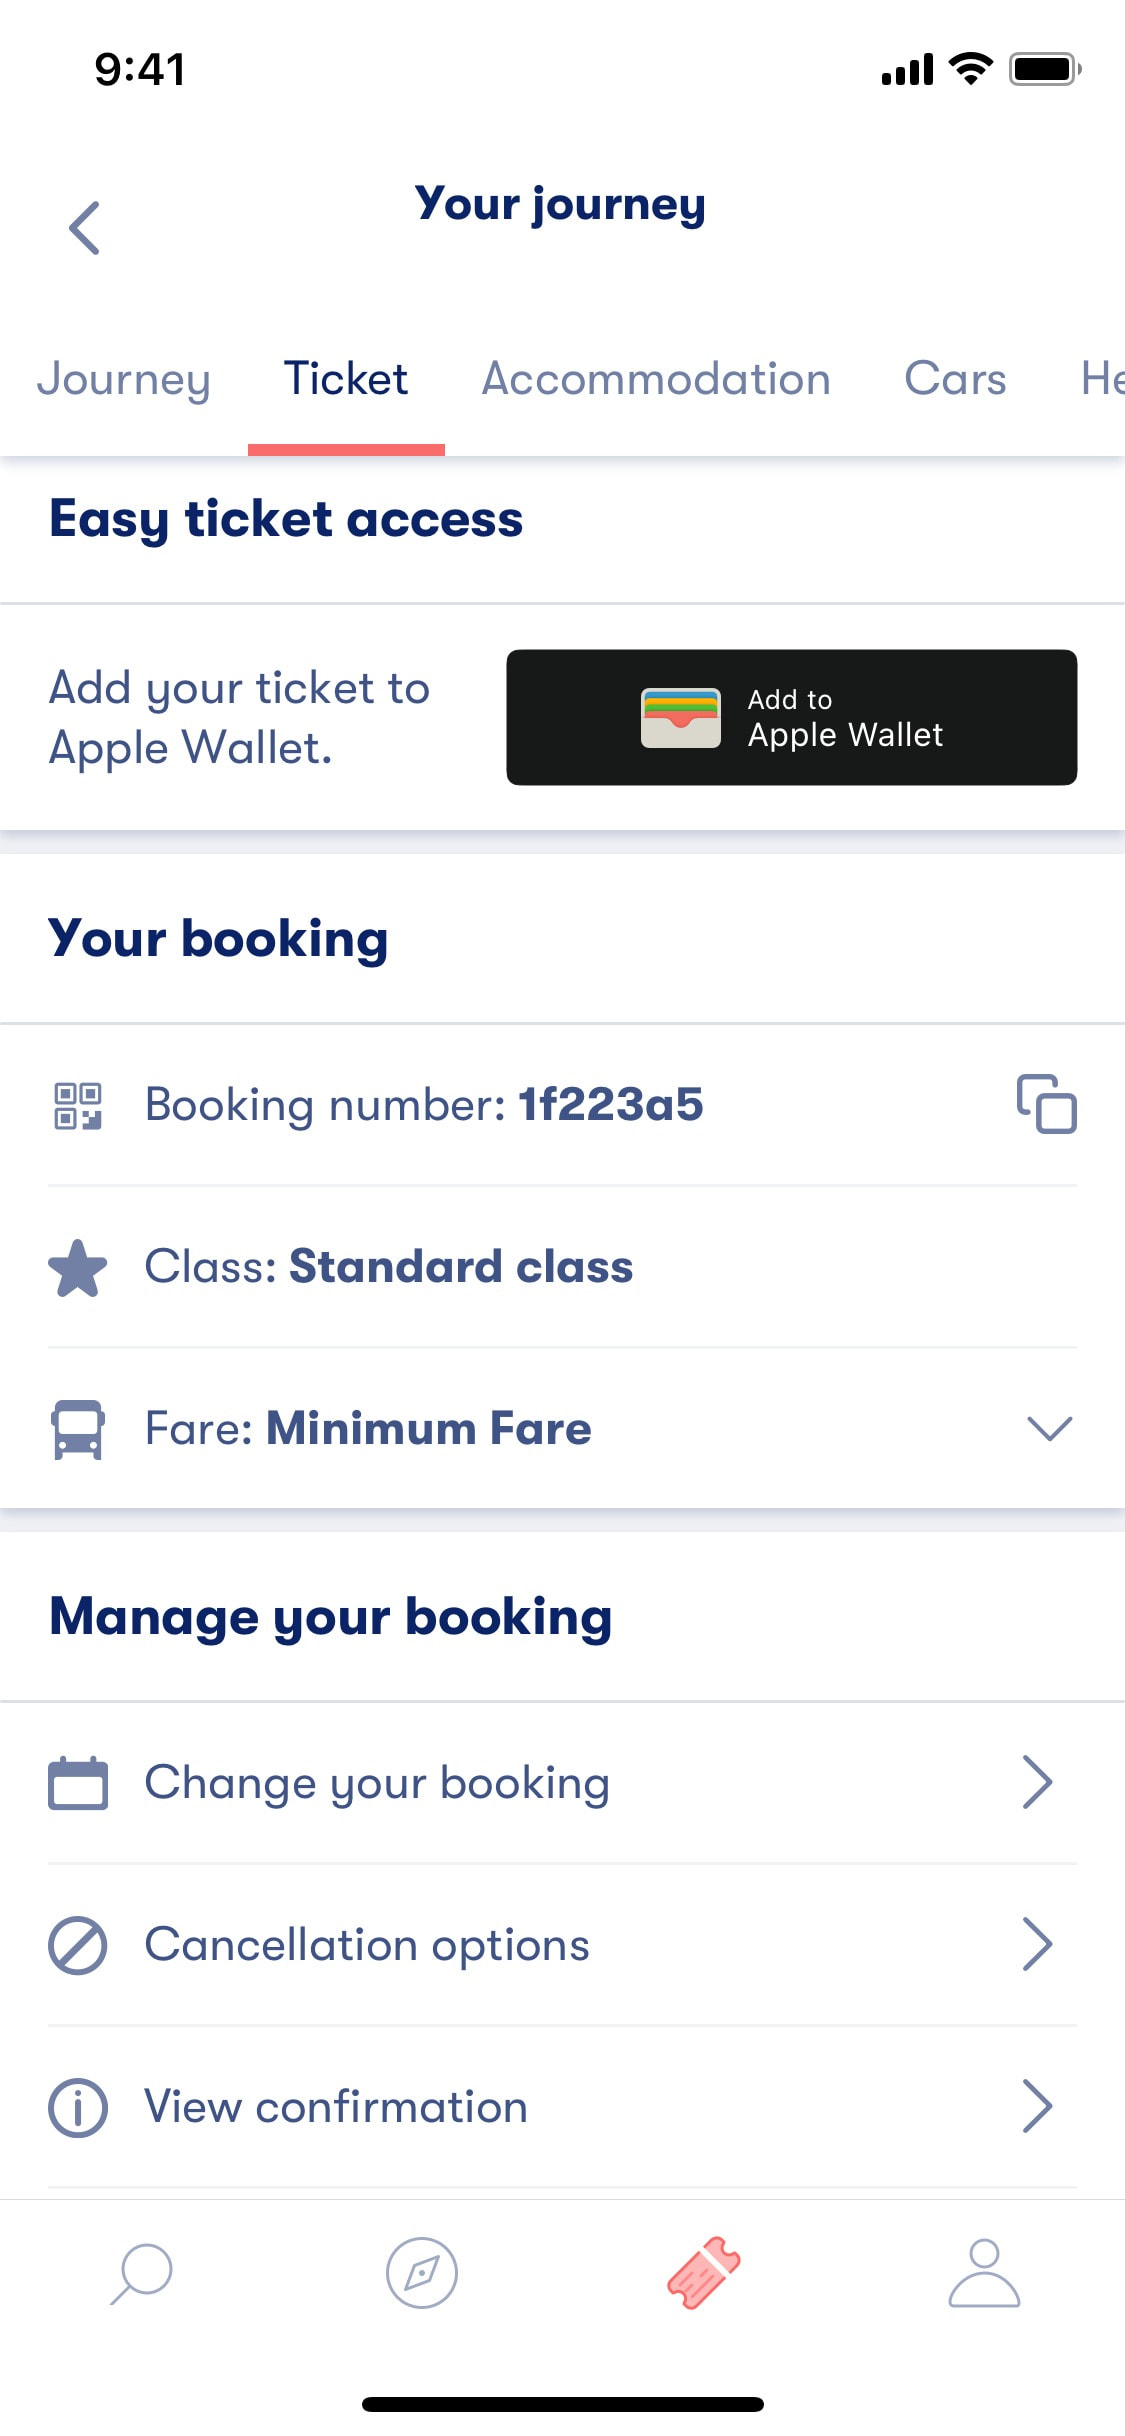Screen dimensions: 1125x2436
Task: Switch to the Cars tab
Action: 955,380
